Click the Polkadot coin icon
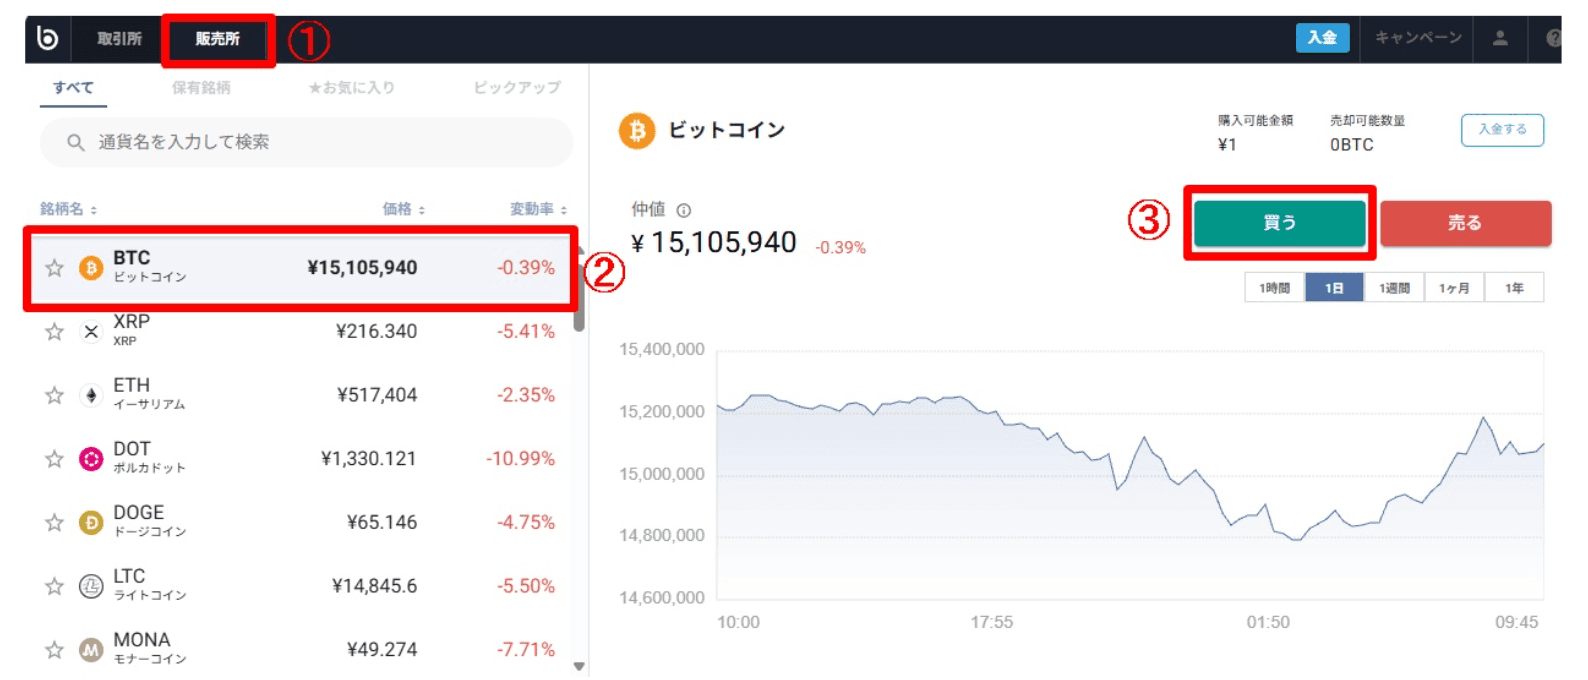Viewport: 1588px width, 680px height. [91, 459]
